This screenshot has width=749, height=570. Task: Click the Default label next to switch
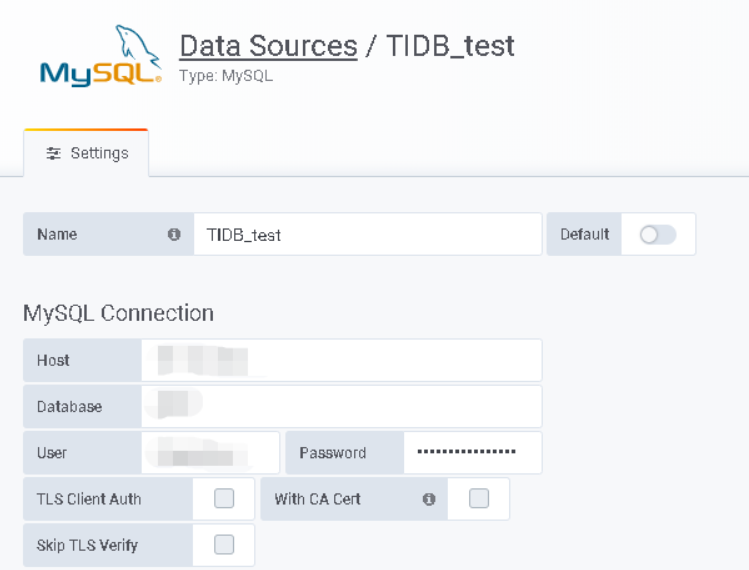click(x=585, y=234)
